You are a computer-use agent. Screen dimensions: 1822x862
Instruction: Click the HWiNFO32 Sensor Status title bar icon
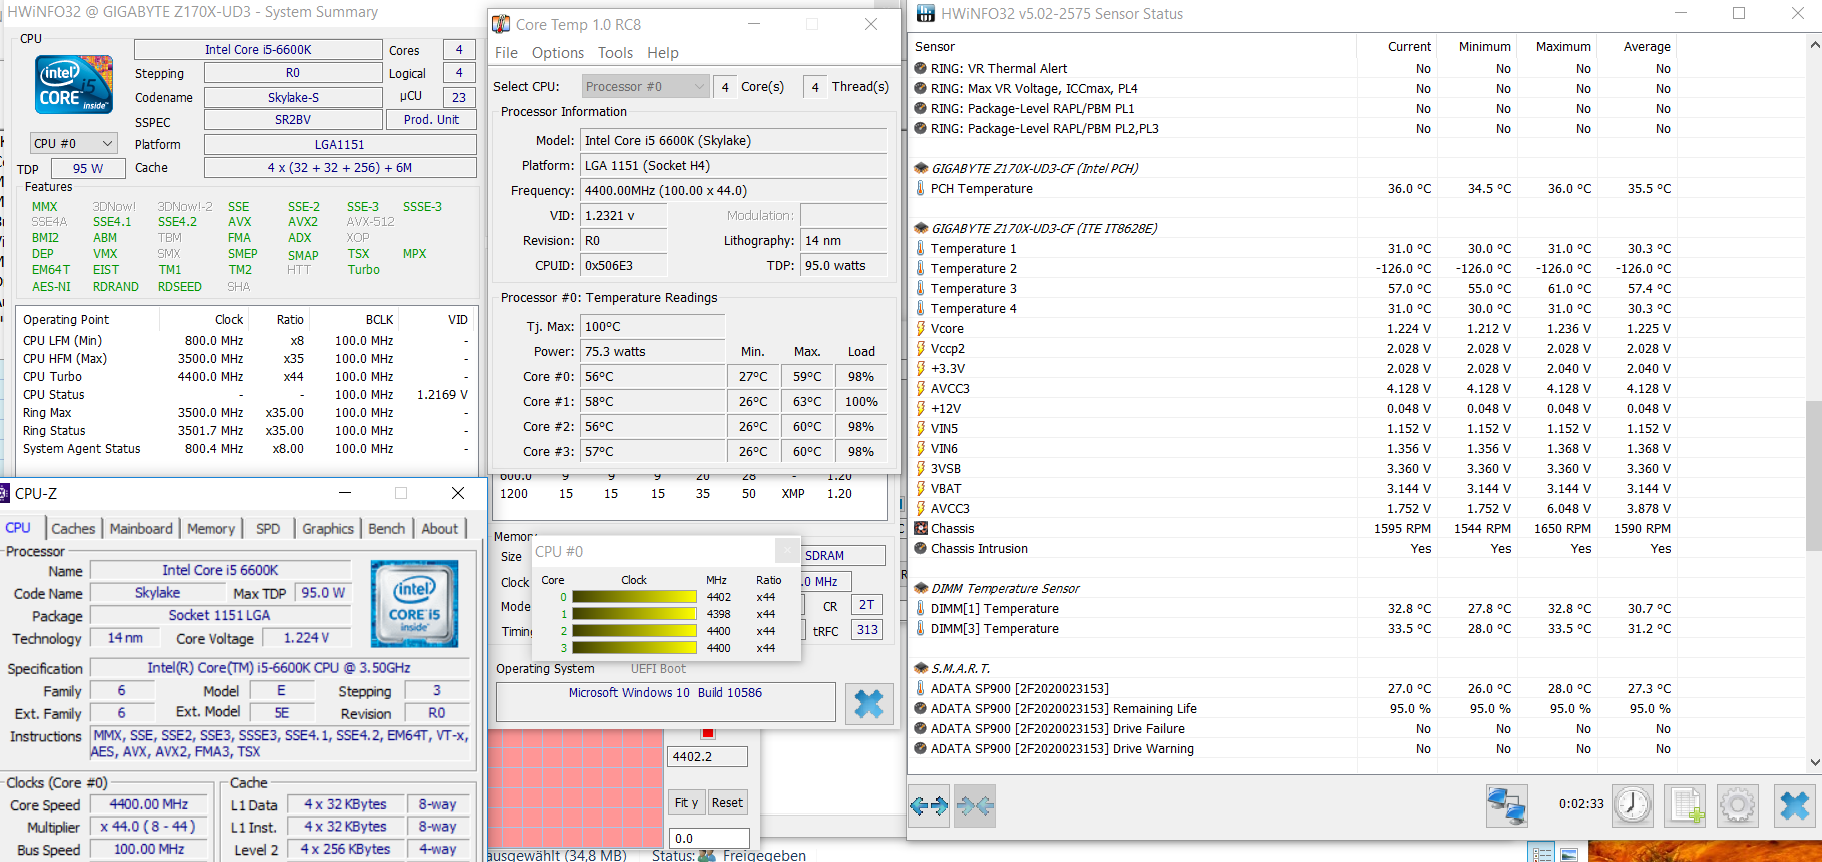(926, 13)
